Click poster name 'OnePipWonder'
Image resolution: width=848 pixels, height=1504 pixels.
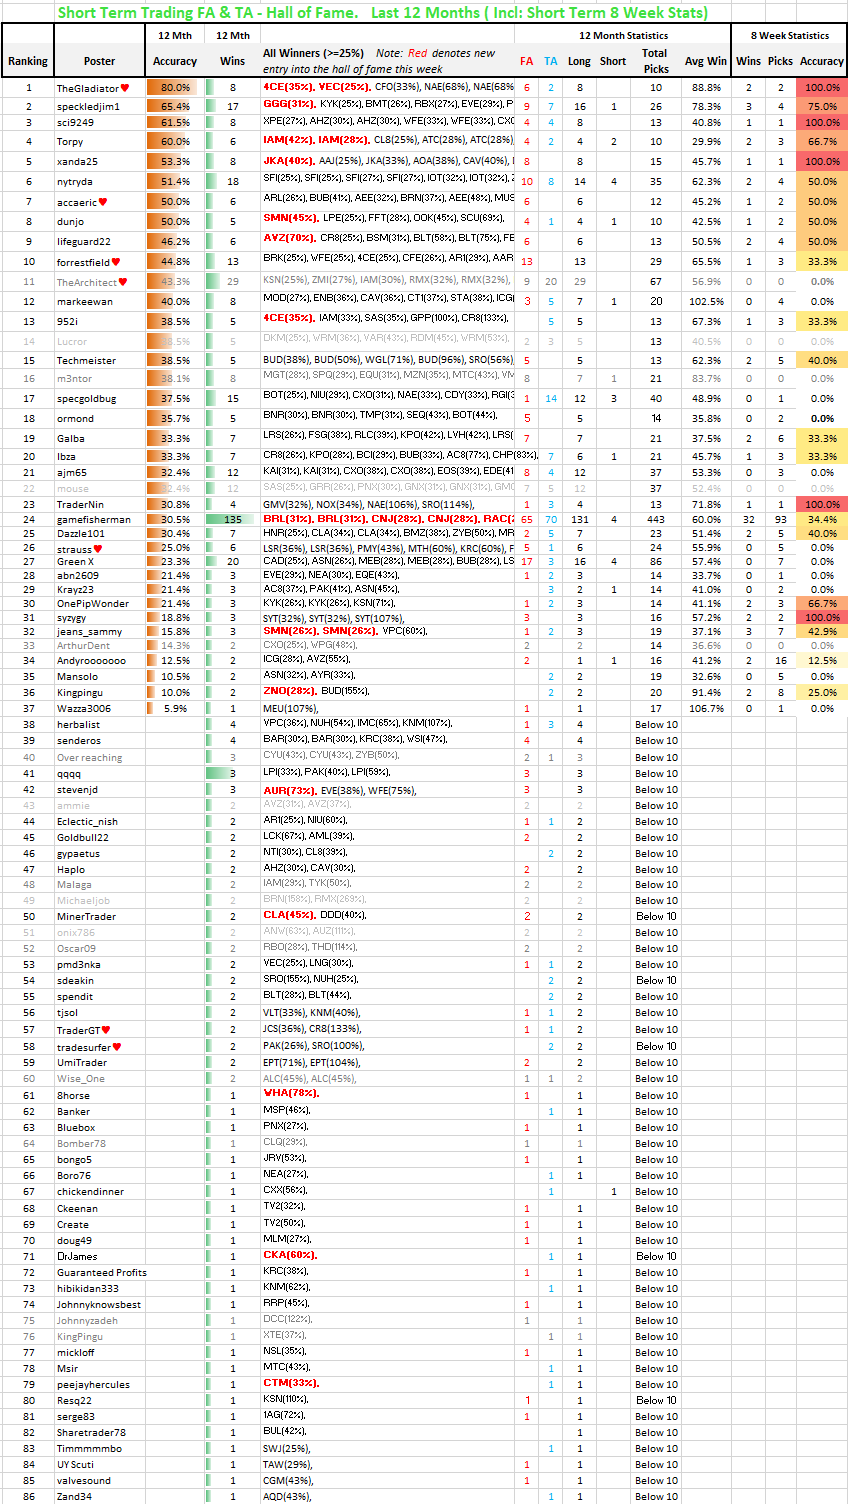coord(92,604)
